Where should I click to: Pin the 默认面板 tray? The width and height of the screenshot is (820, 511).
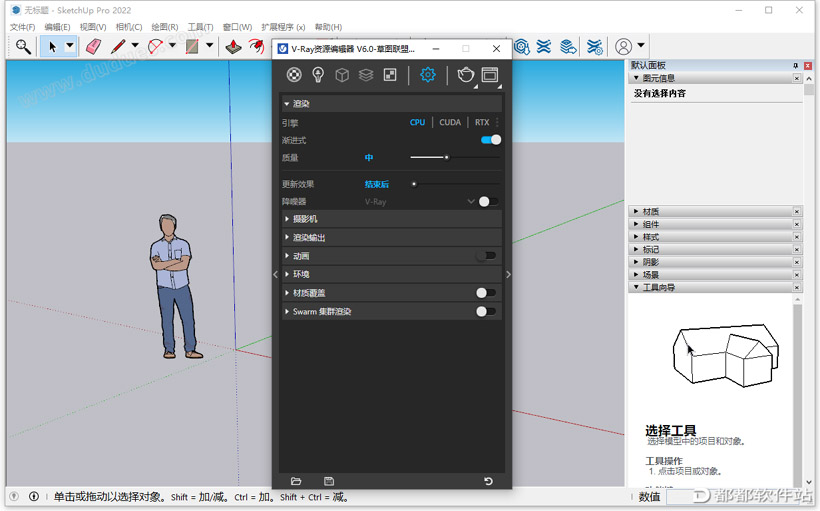[x=795, y=65]
